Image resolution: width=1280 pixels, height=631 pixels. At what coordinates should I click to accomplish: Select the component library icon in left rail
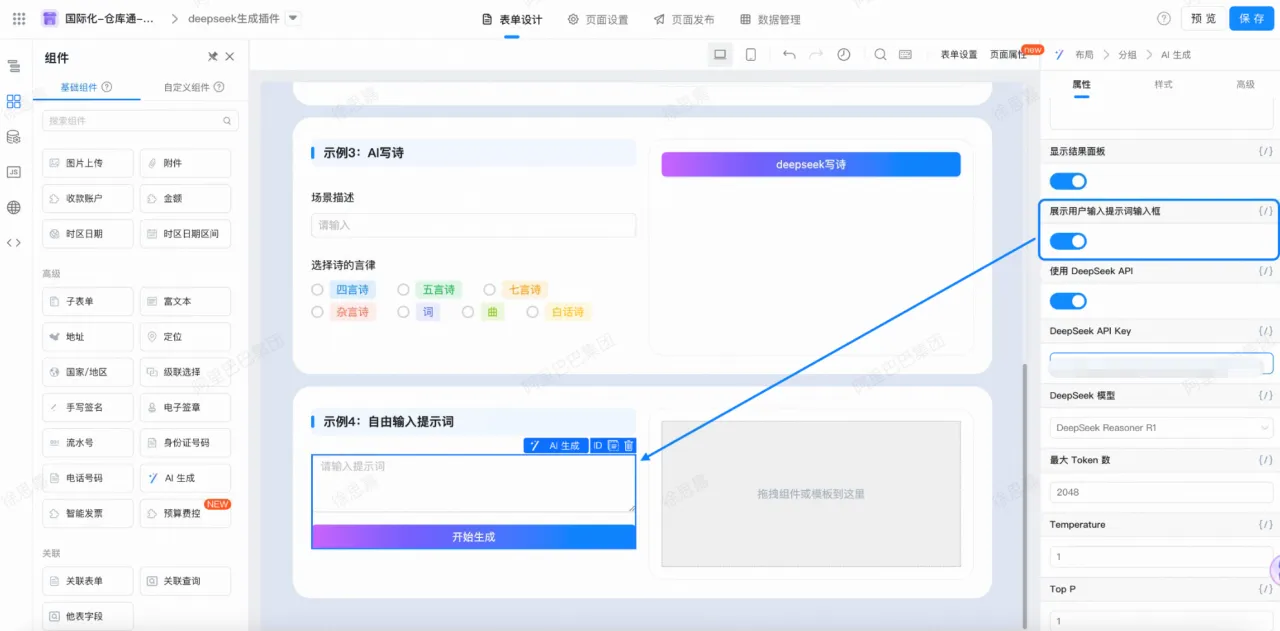tap(13, 101)
